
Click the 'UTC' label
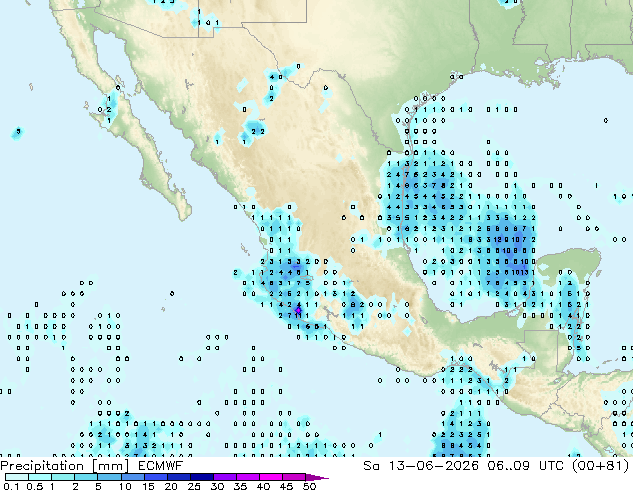tap(552, 466)
